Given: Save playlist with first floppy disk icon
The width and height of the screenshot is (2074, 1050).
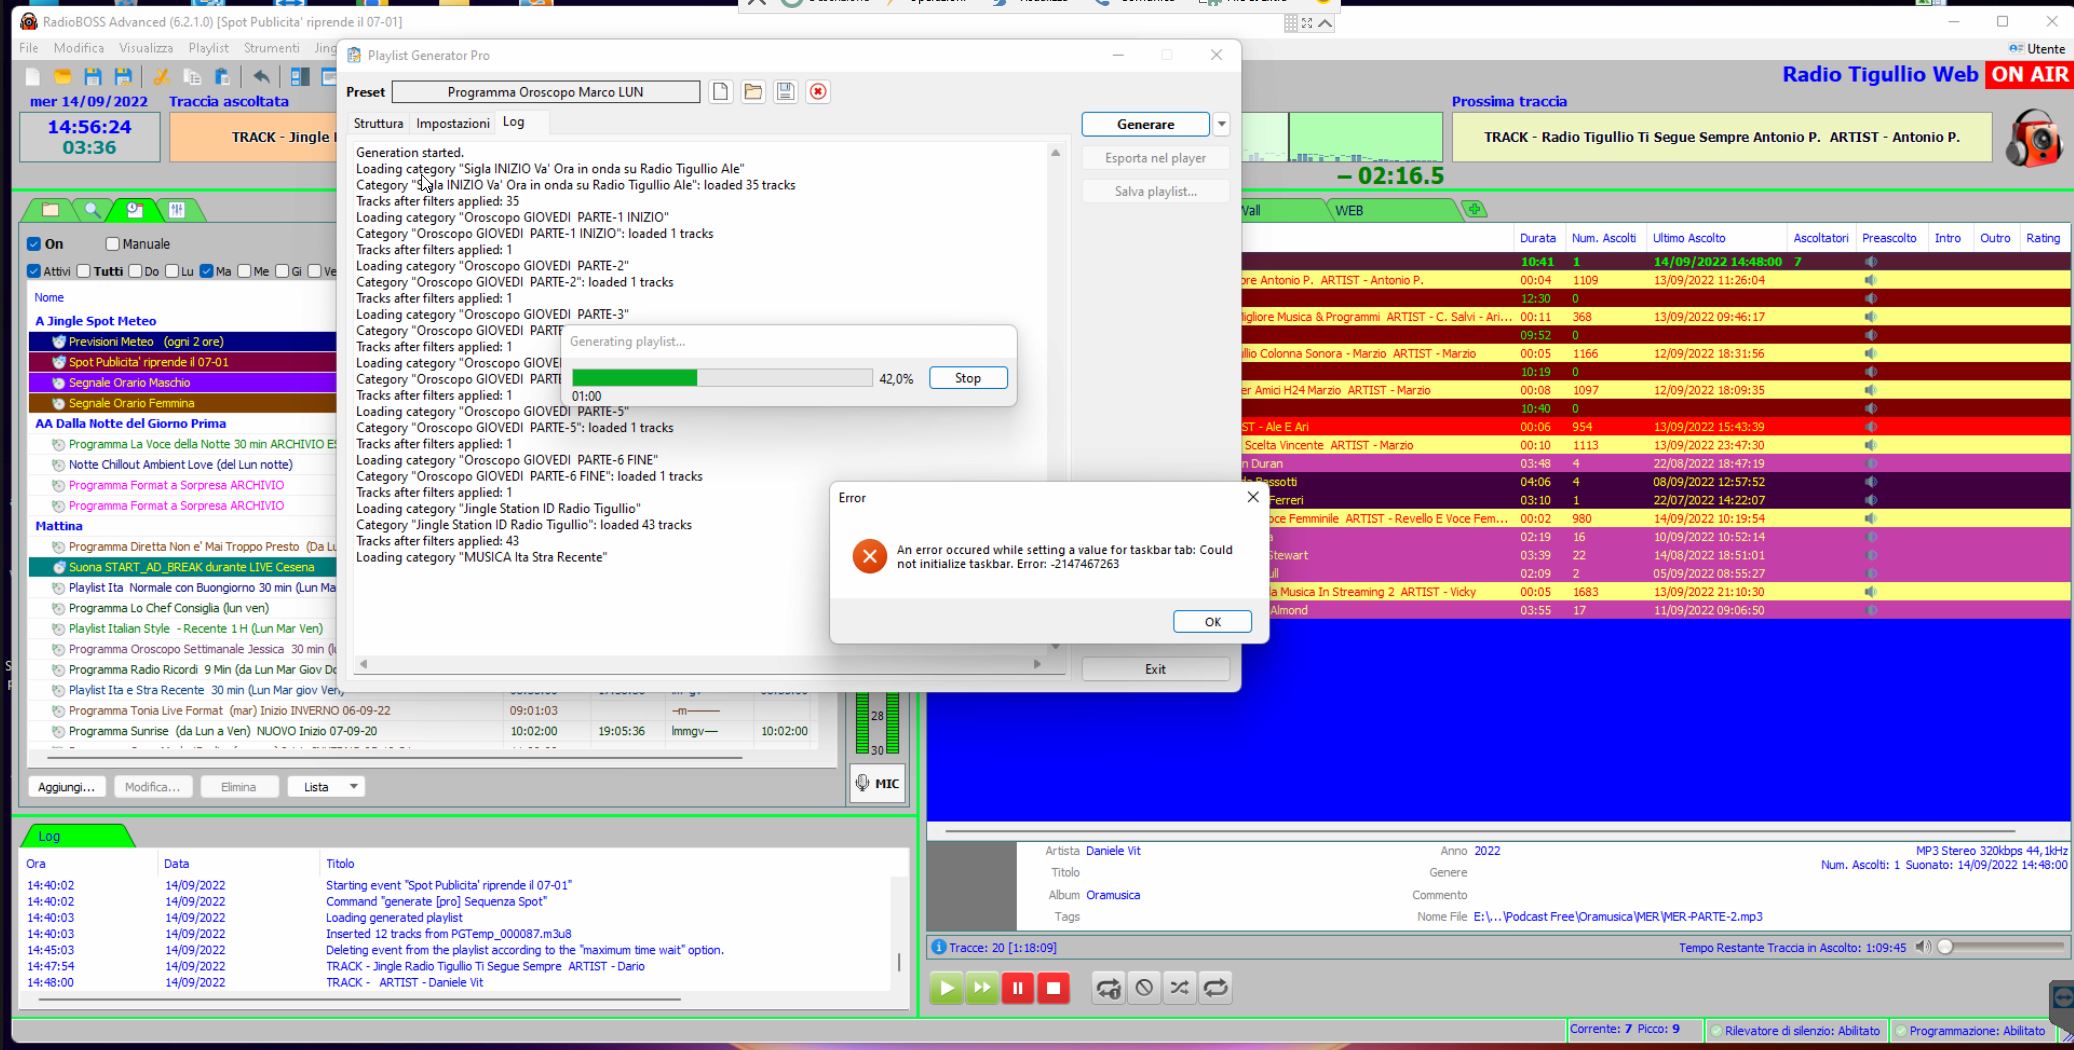Looking at the screenshot, I should click(x=93, y=77).
